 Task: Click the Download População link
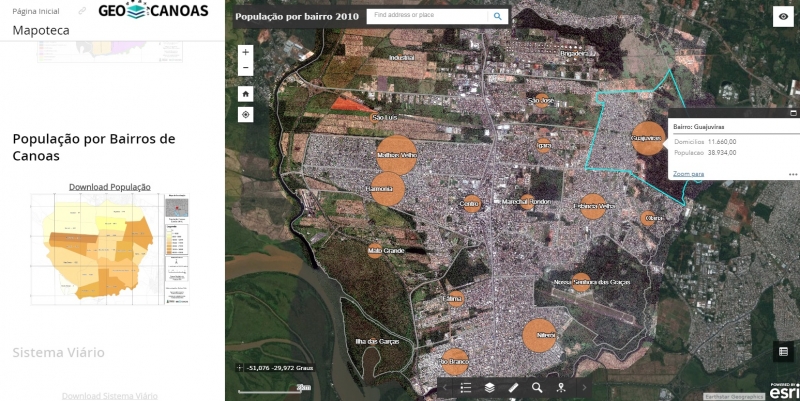point(109,187)
